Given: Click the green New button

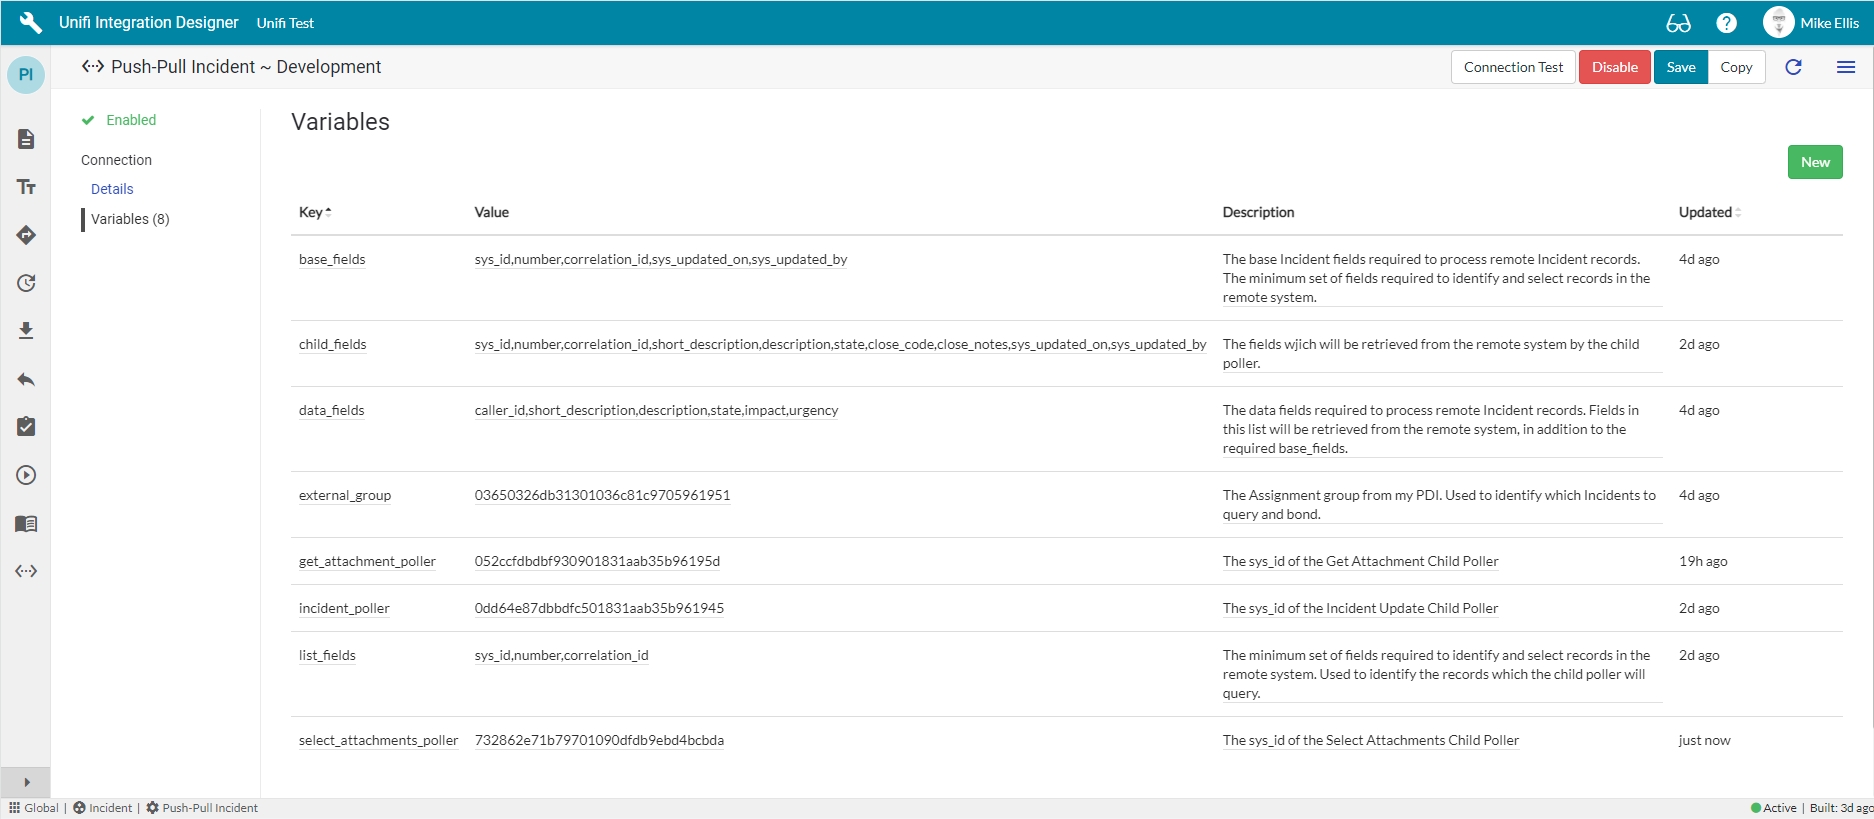Looking at the screenshot, I should tap(1814, 162).
